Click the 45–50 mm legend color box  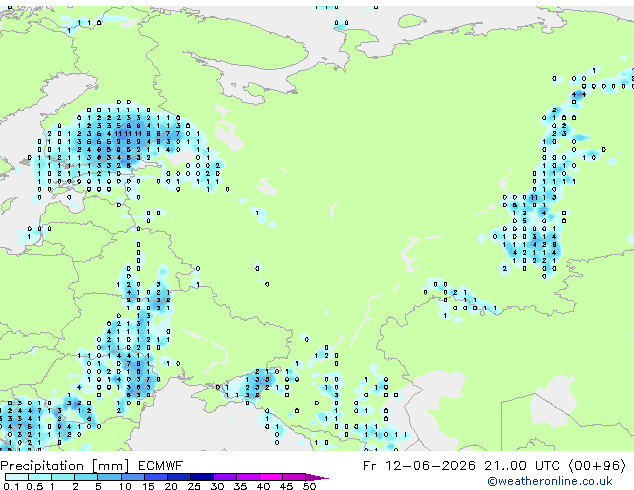[294, 477]
